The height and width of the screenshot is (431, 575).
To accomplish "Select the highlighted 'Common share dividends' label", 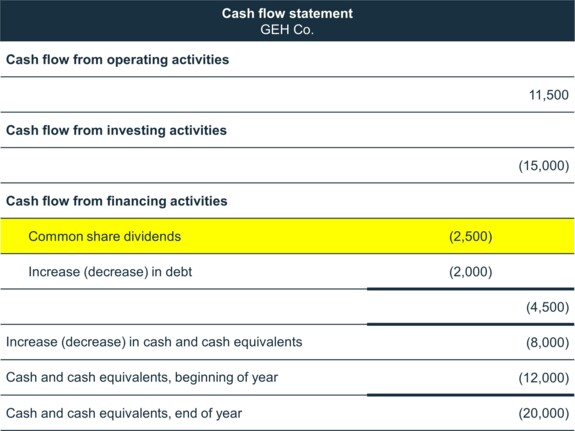I will 105,237.
